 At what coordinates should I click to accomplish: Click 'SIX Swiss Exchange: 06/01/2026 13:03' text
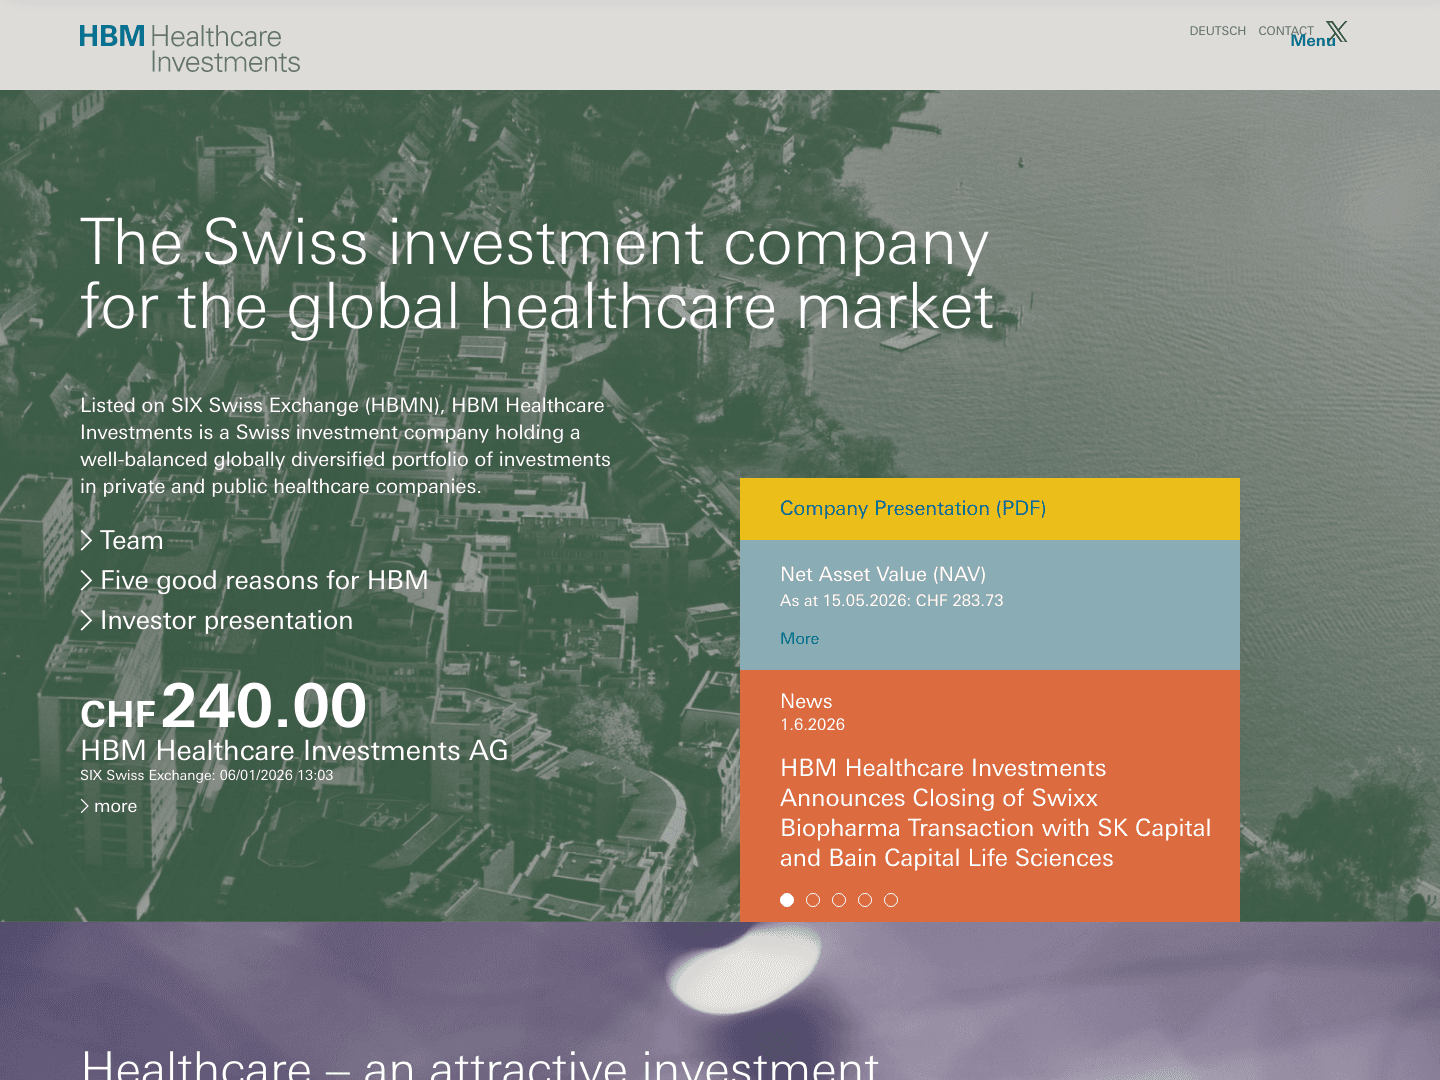click(206, 775)
